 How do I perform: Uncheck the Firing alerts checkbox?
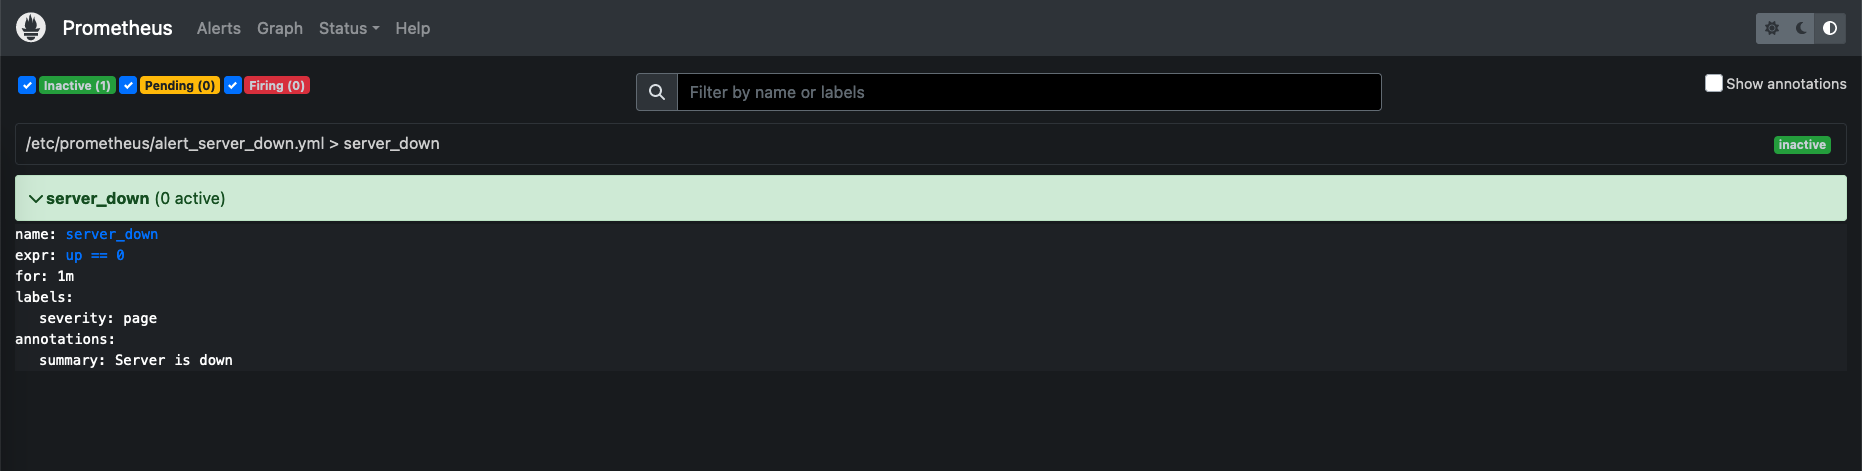click(x=232, y=85)
